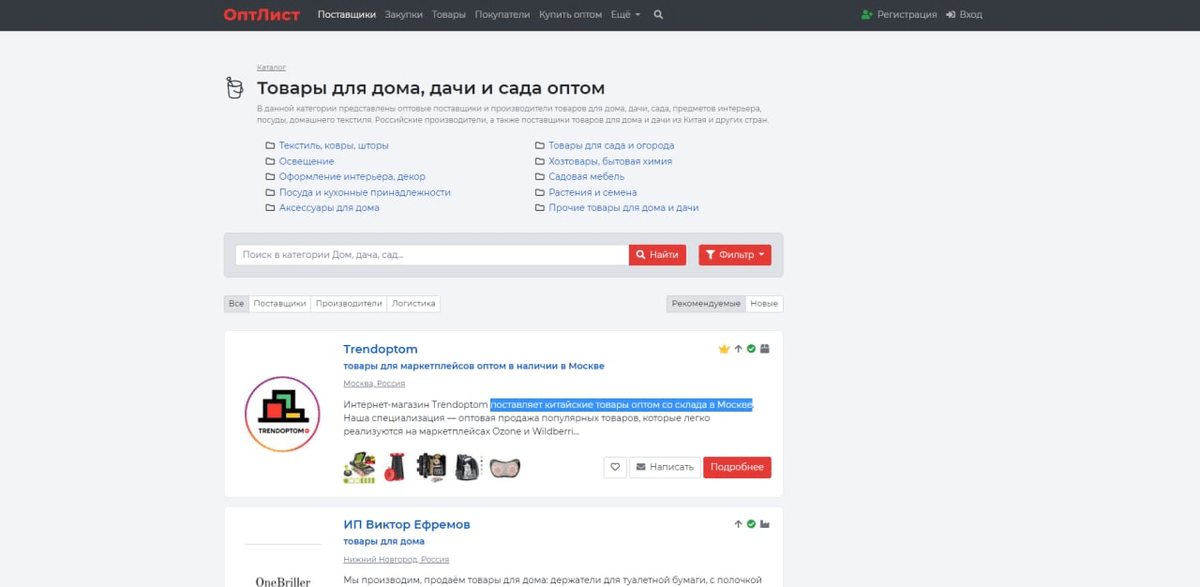
Task: Click Подробнее button on Trendoptom card
Action: click(x=737, y=467)
